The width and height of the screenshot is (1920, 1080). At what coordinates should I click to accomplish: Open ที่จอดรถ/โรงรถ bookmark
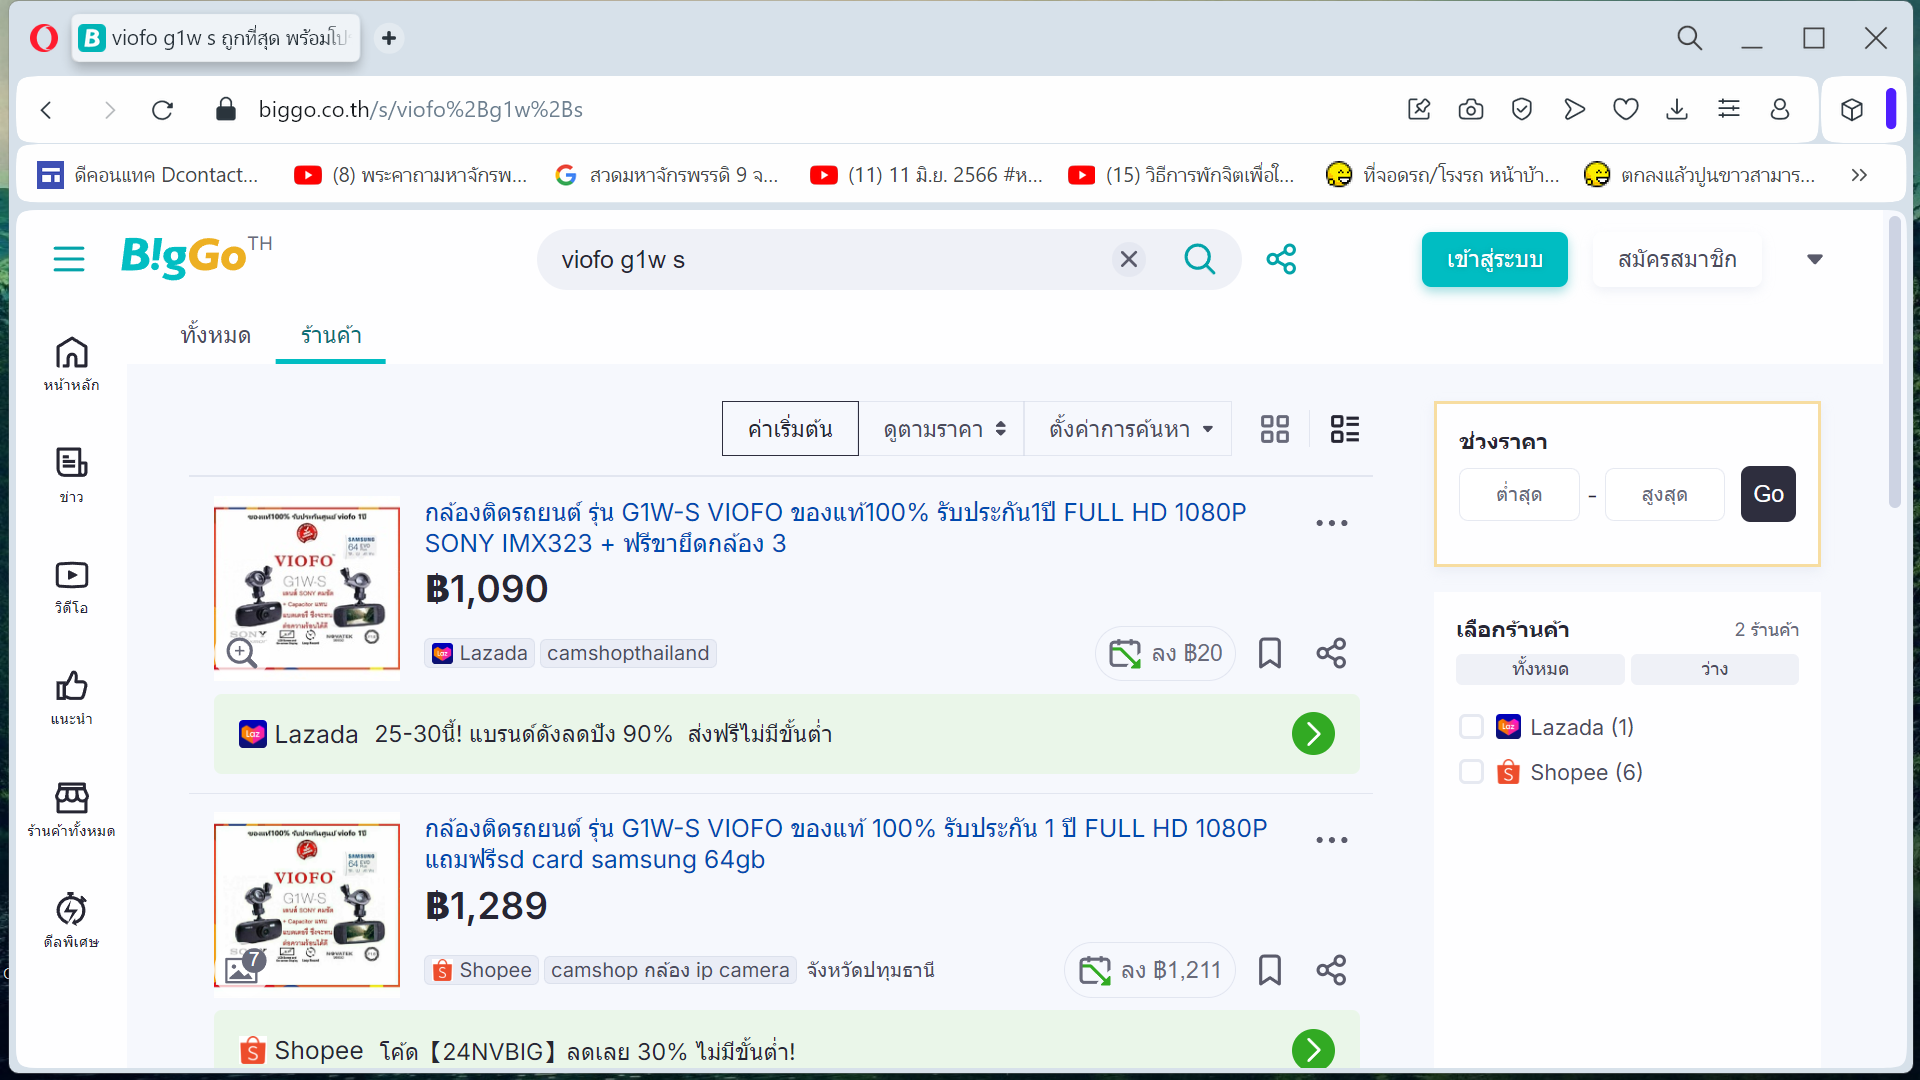point(1442,175)
